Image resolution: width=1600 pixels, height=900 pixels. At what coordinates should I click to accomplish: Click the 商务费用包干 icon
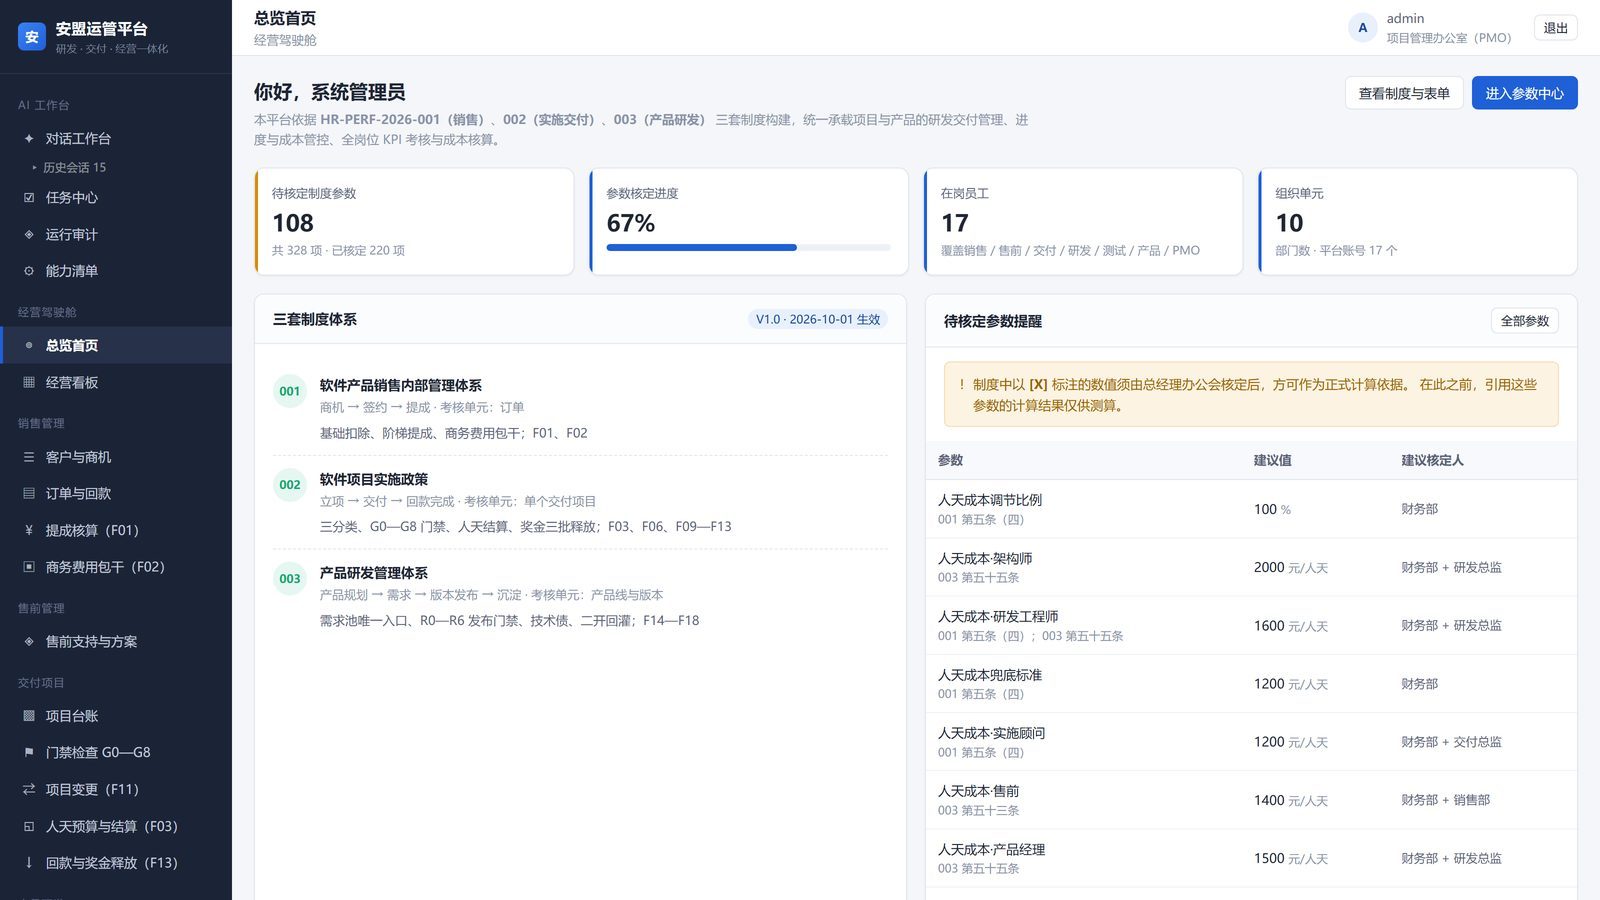click(29, 567)
